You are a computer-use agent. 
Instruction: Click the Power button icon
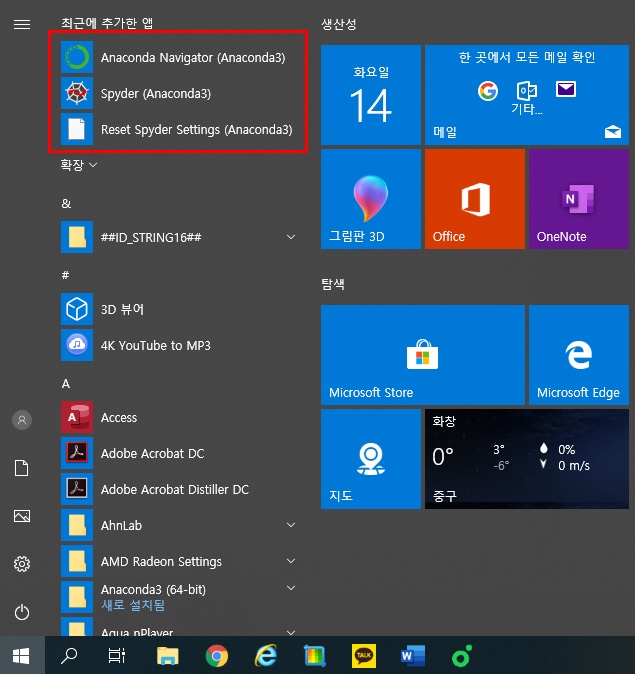pyautogui.click(x=22, y=612)
